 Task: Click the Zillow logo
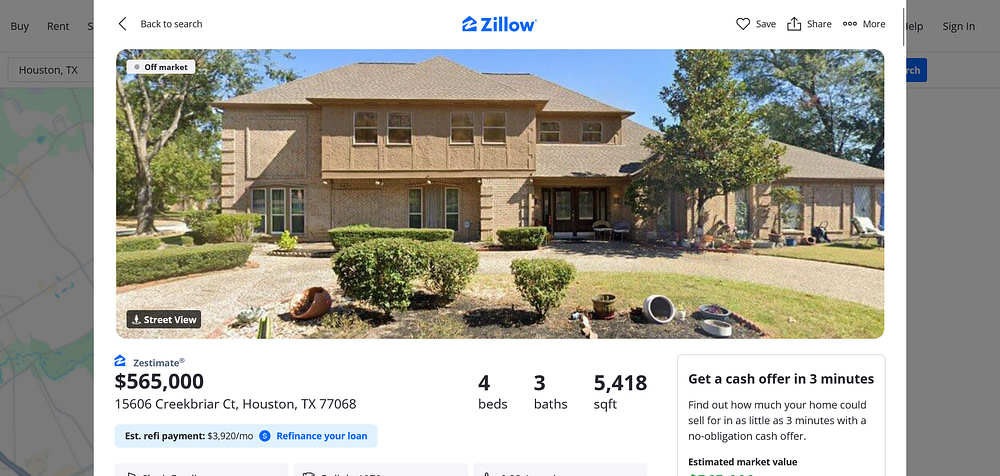coord(499,24)
